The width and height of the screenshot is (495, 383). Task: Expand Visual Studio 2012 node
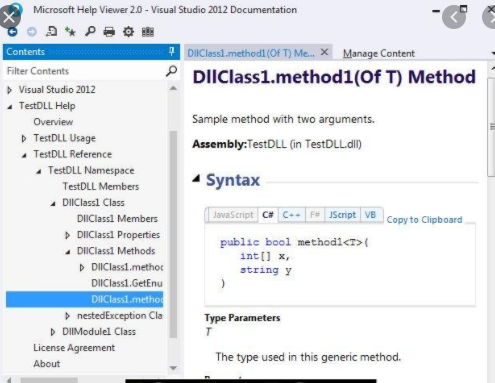(10, 90)
